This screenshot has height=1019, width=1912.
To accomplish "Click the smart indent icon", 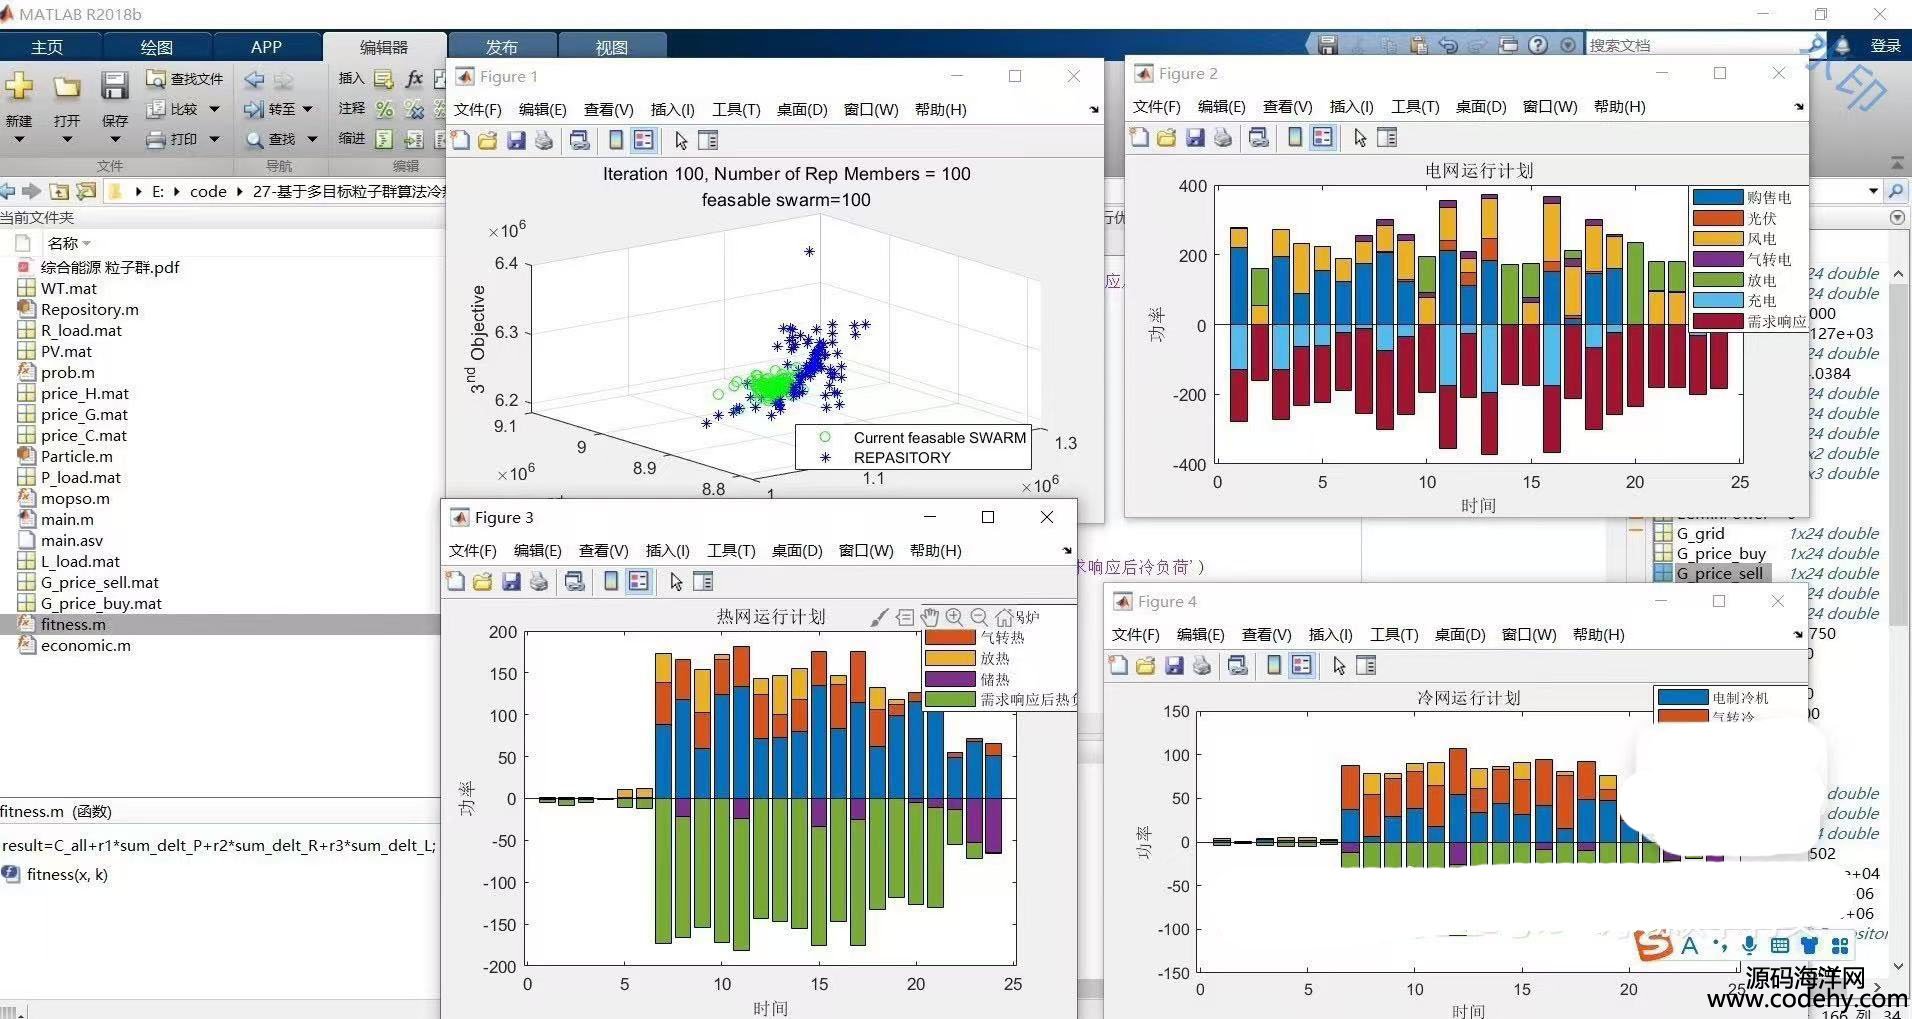I will 384,139.
